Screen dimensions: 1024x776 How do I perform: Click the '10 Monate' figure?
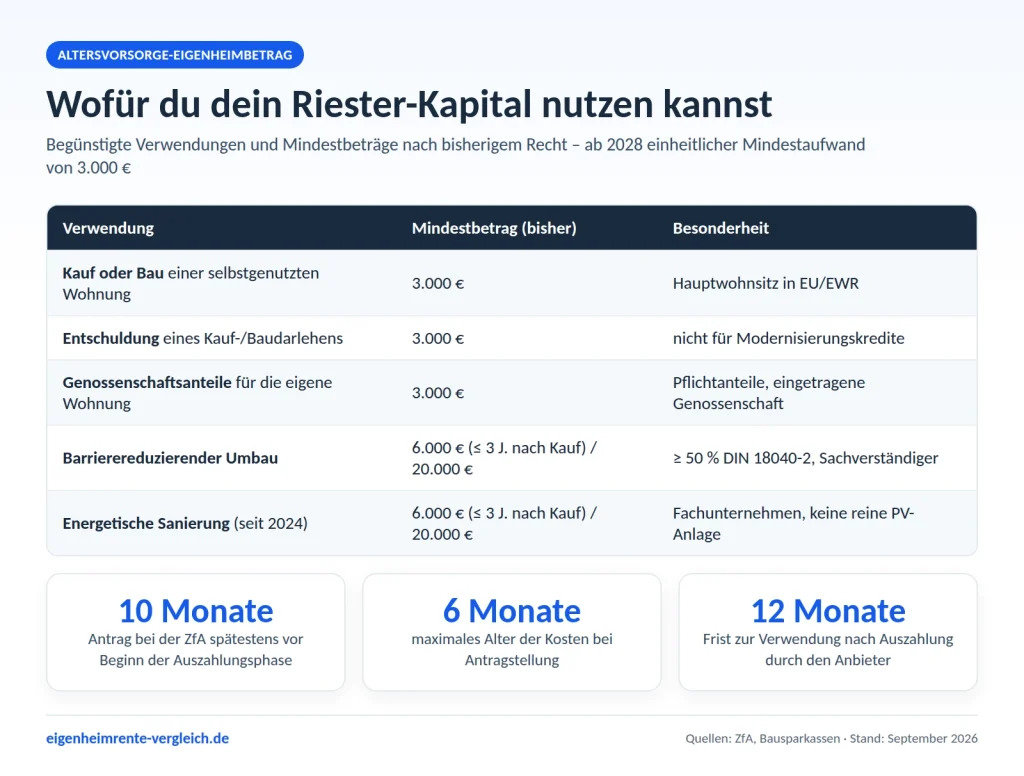[x=196, y=611]
